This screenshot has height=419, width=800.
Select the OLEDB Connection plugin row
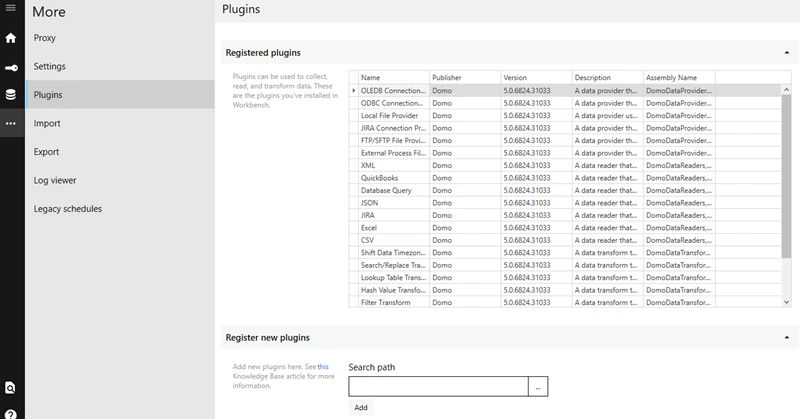coord(565,90)
